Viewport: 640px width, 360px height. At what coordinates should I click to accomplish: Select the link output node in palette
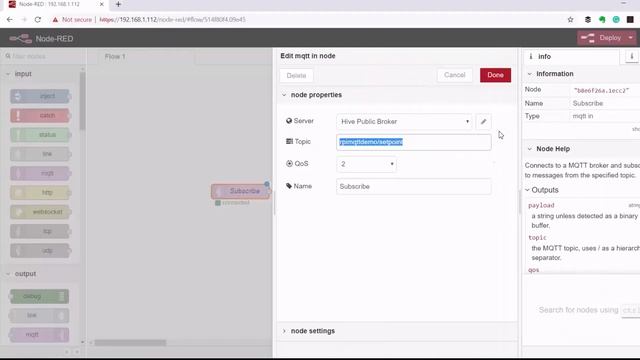point(39,316)
